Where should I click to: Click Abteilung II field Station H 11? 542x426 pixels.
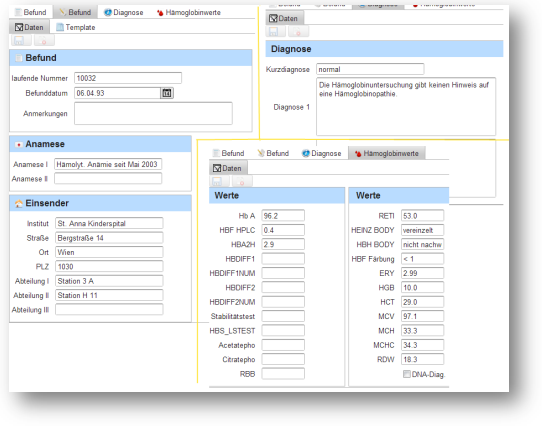pyautogui.click(x=109, y=295)
